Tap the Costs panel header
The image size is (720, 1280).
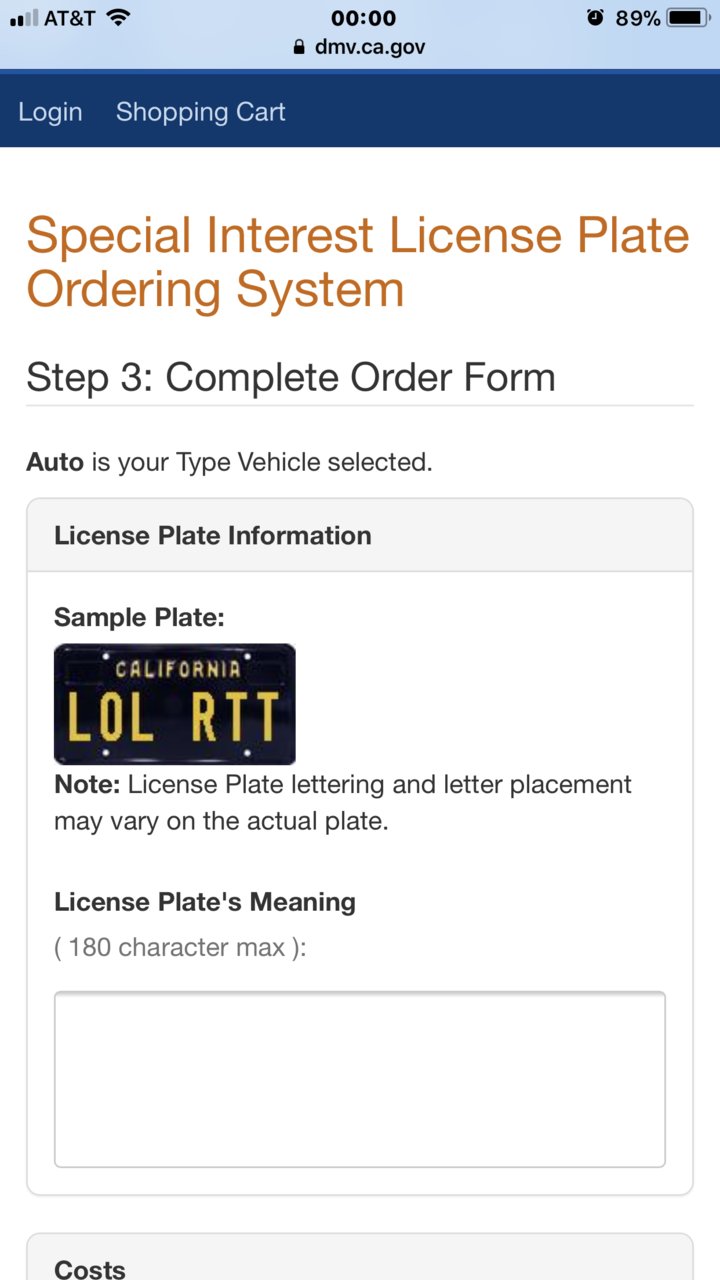pyautogui.click(x=360, y=1258)
